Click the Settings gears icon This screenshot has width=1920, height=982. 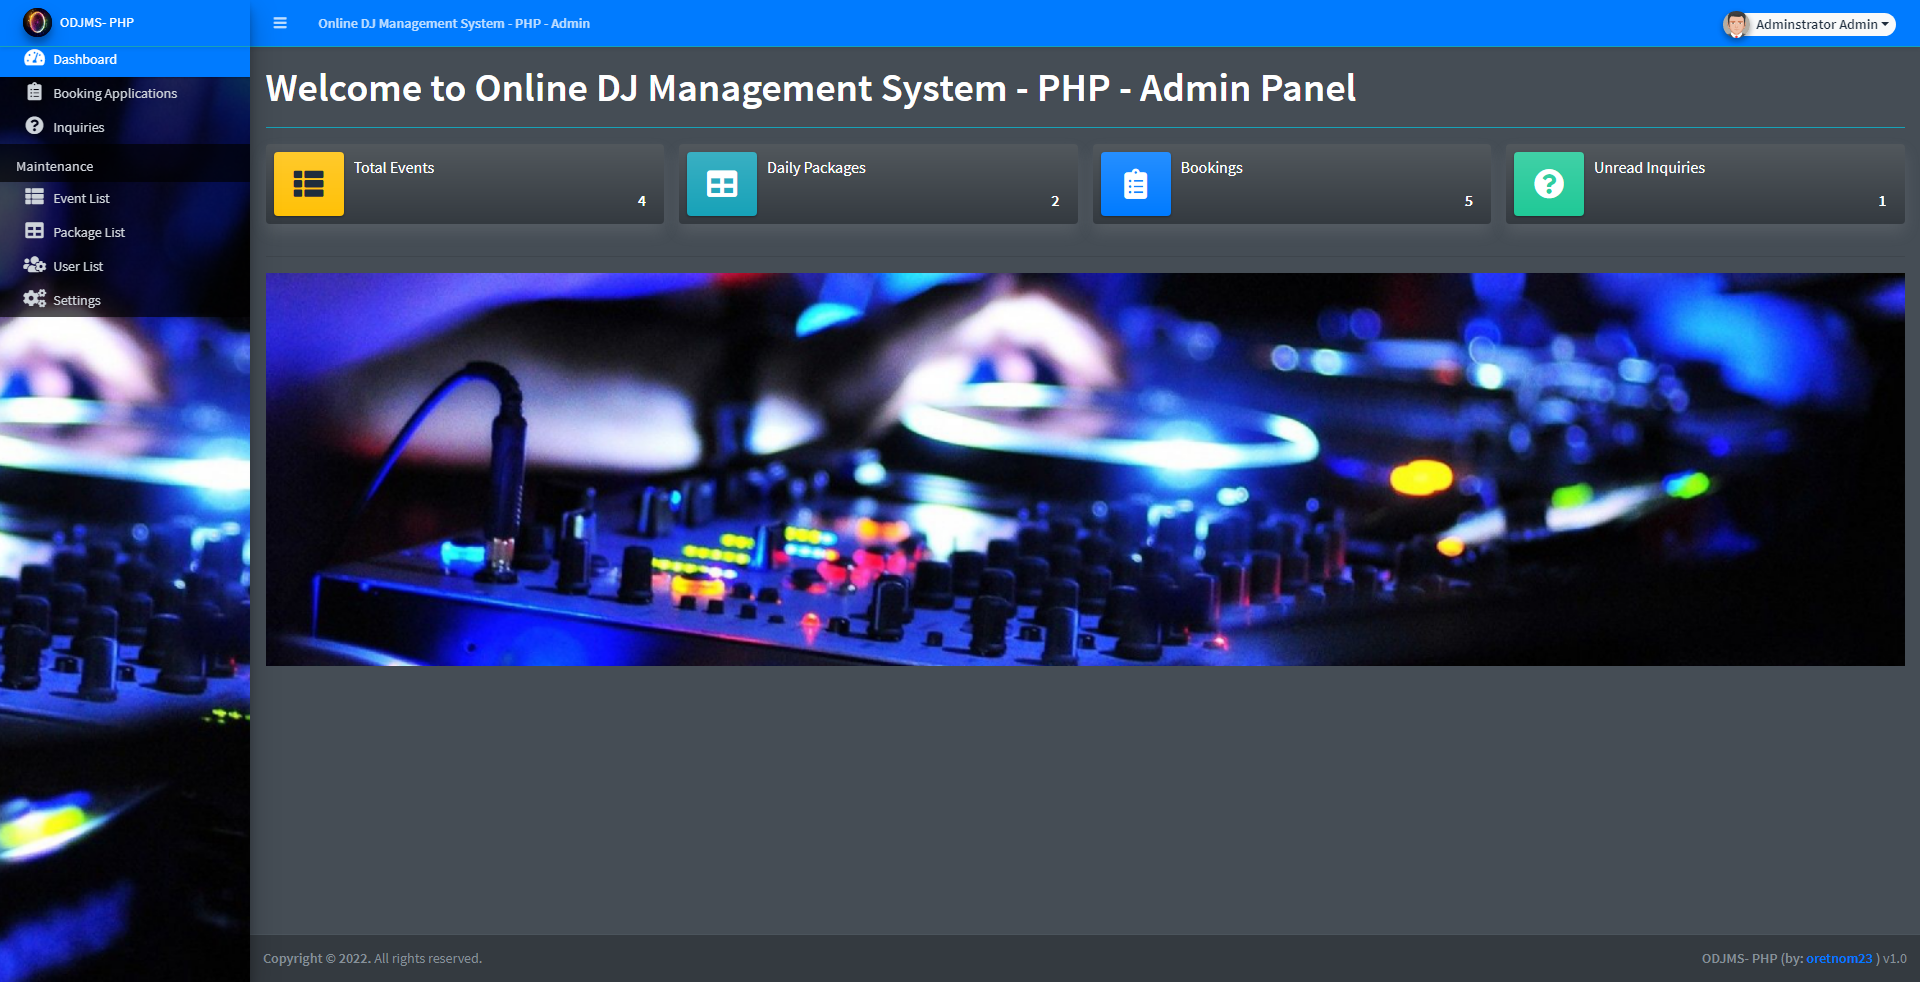(35, 299)
